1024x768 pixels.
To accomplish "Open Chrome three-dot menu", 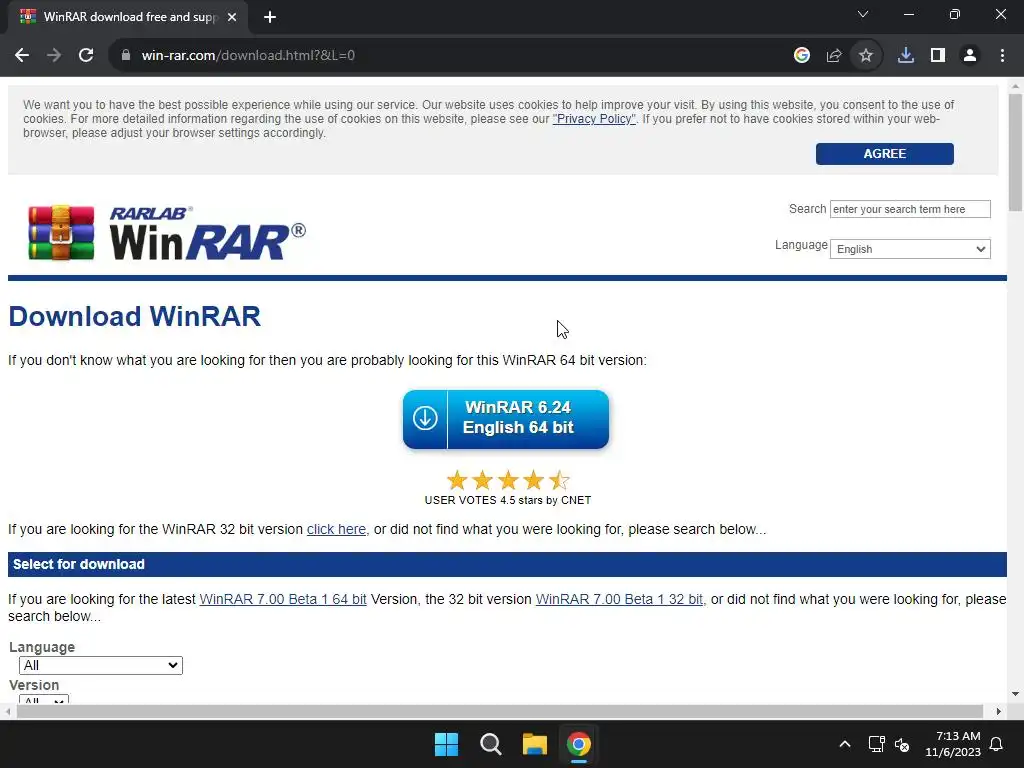I will 1002,56.
